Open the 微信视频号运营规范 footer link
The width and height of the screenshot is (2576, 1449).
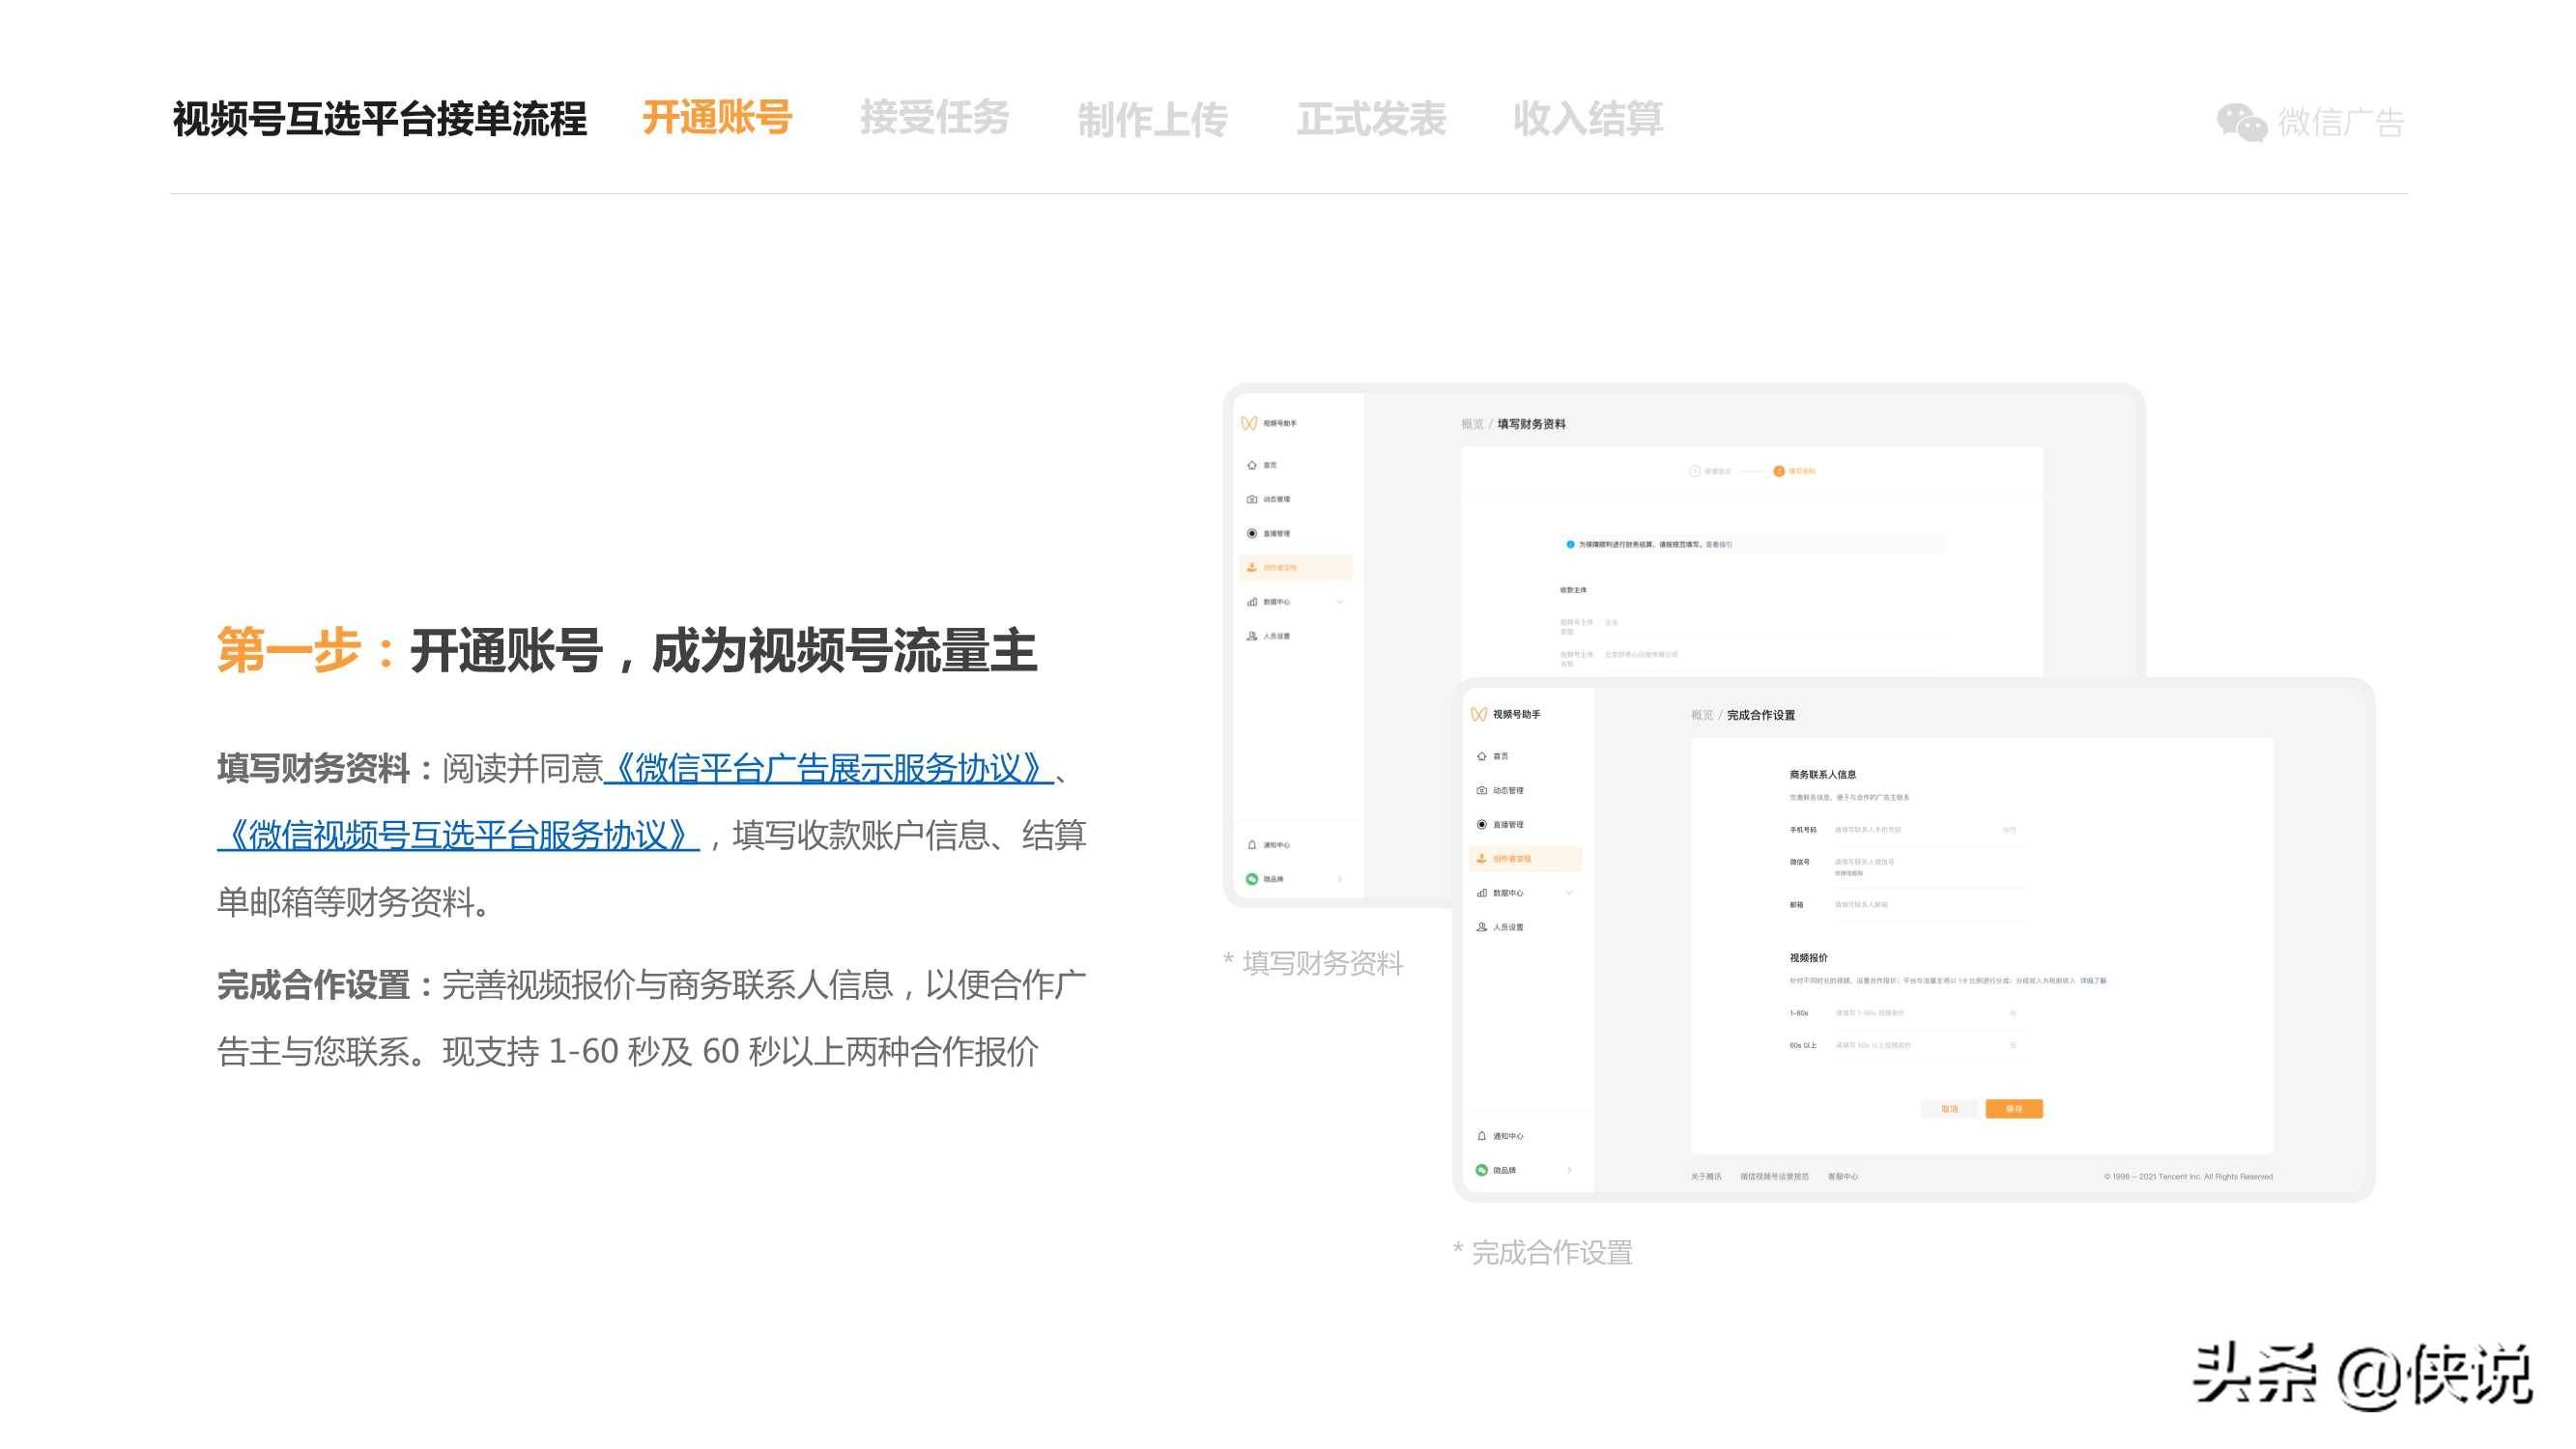coord(1774,1177)
